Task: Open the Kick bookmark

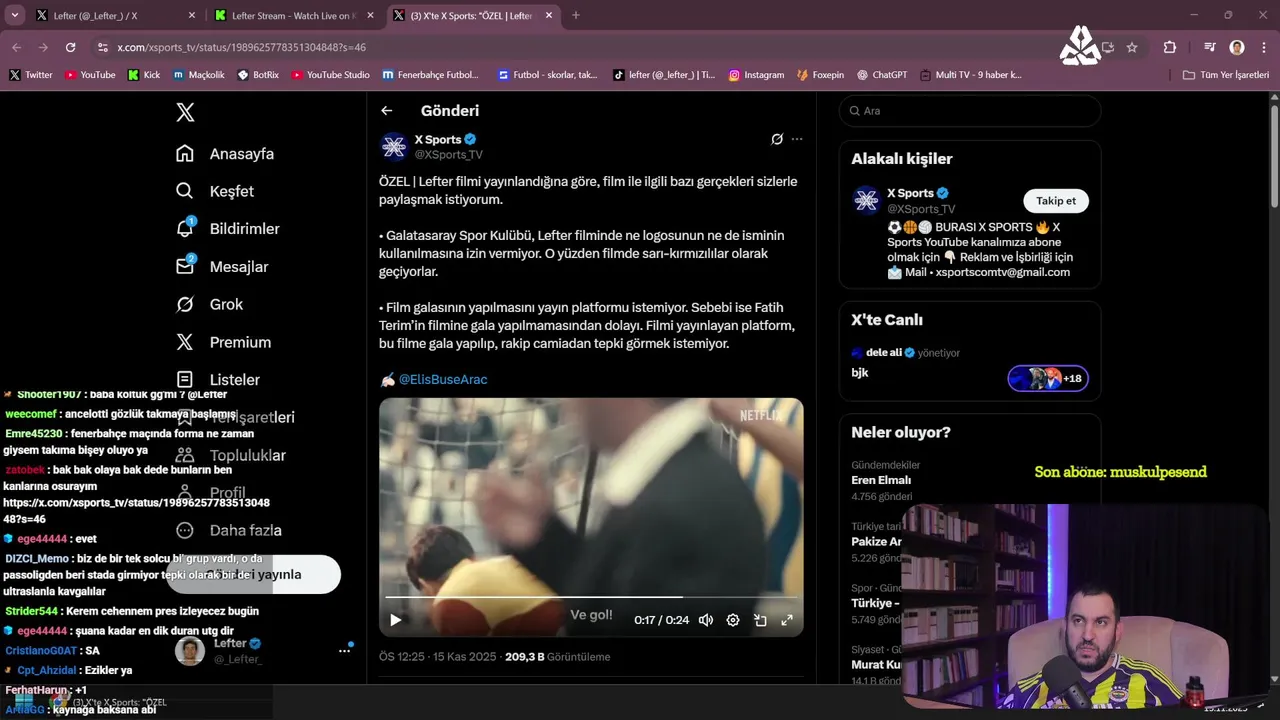Action: pos(144,75)
